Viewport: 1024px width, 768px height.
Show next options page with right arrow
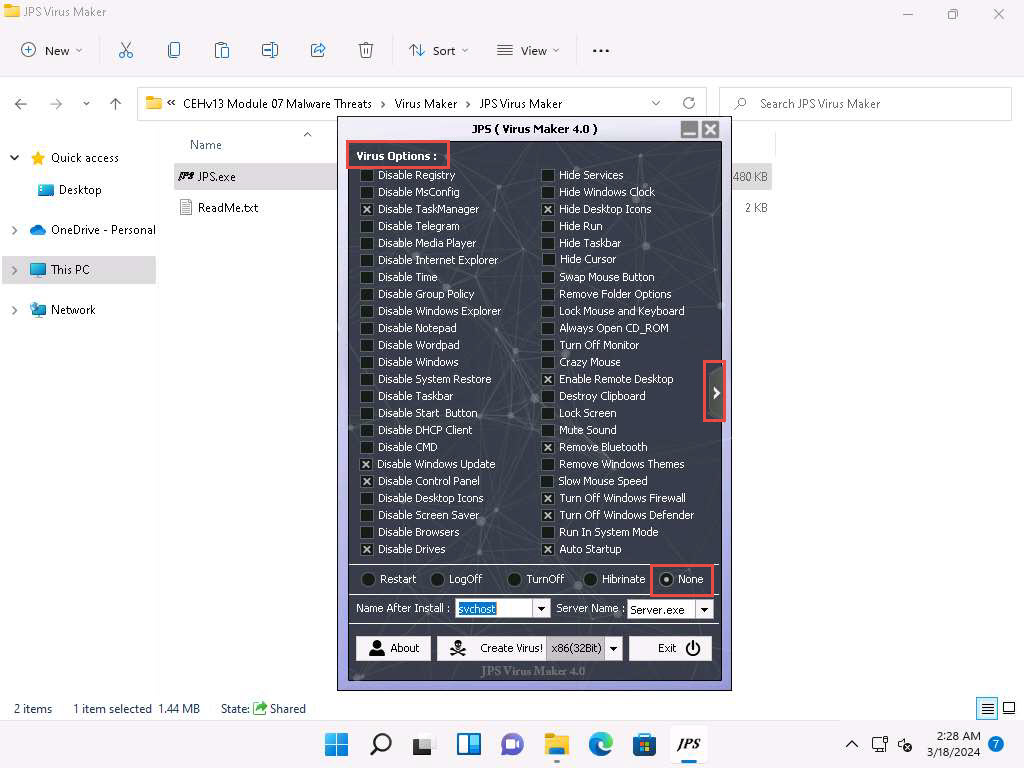[x=715, y=393]
